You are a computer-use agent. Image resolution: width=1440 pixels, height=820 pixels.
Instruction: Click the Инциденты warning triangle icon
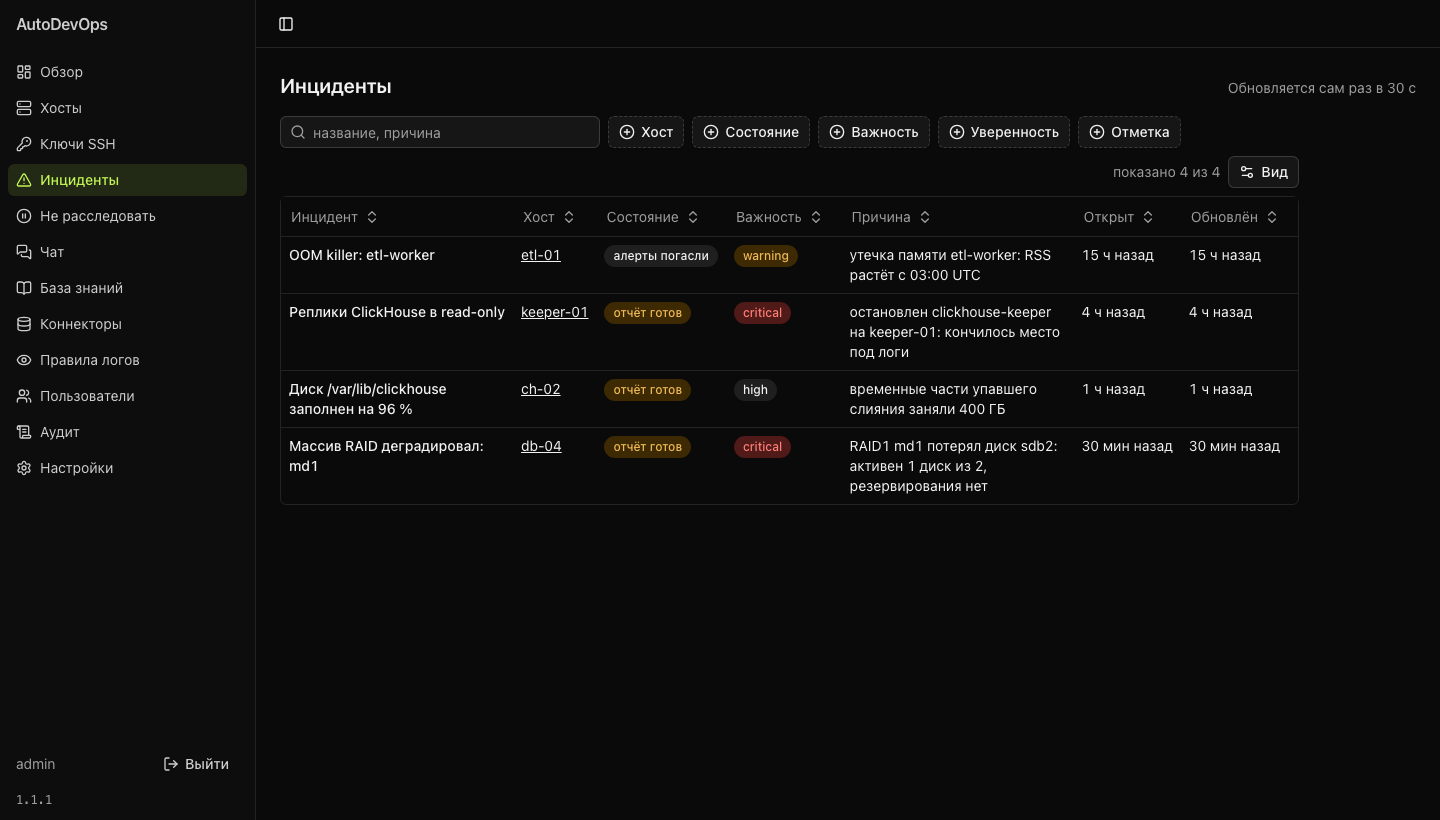click(x=24, y=180)
